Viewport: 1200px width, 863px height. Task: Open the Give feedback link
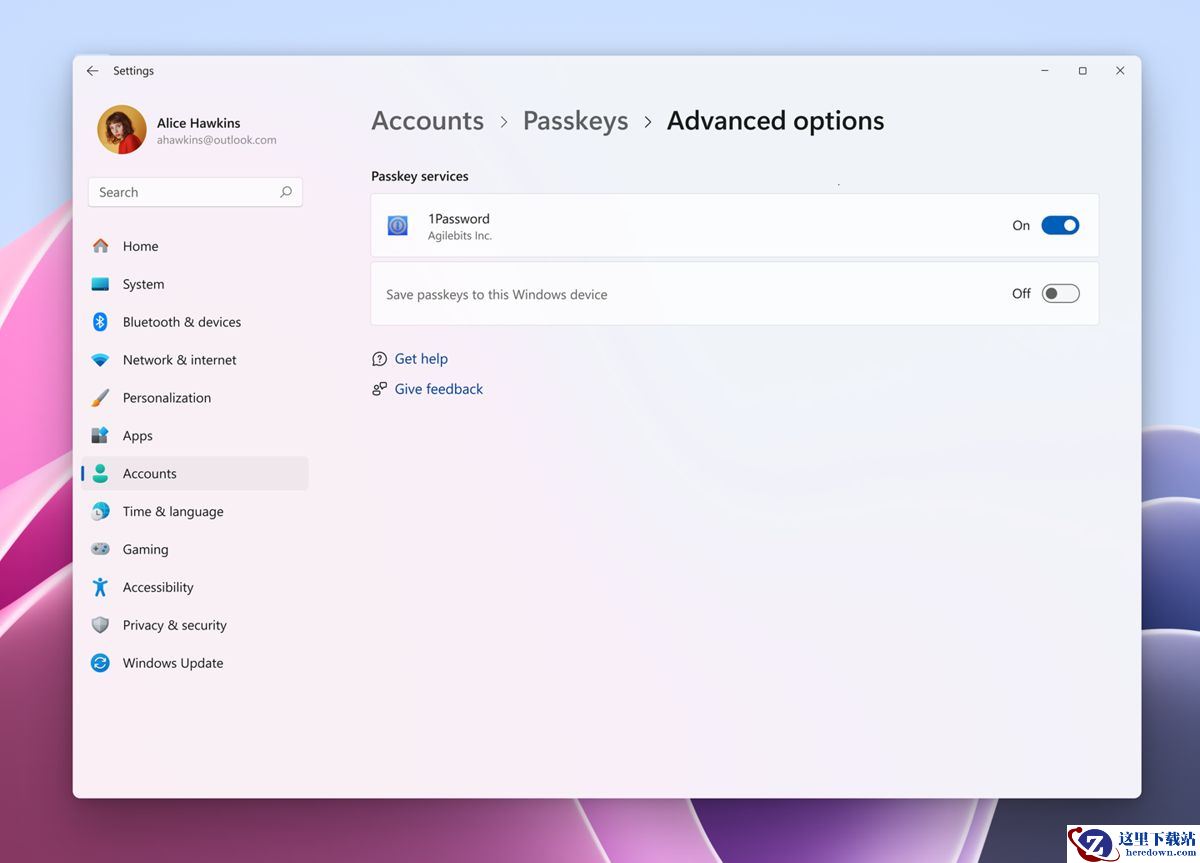[x=438, y=389]
